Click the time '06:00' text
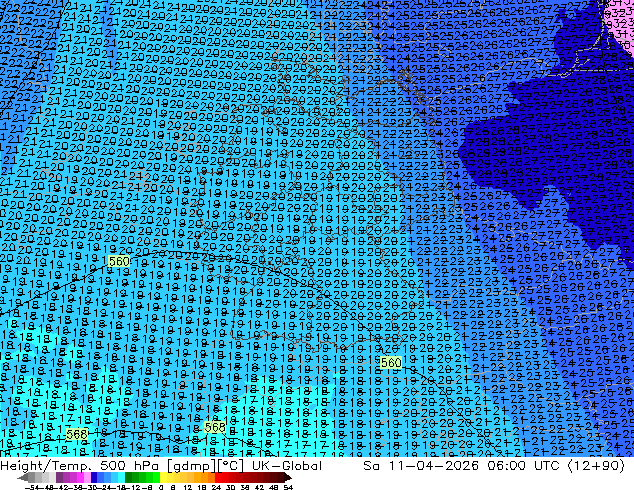This screenshot has height=490, width=634. pyautogui.click(x=507, y=466)
